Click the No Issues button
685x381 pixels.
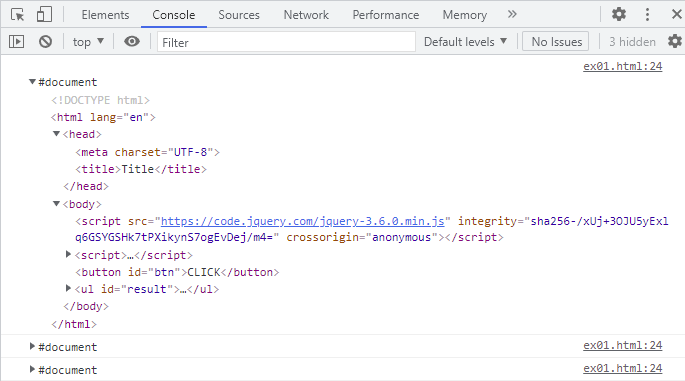coord(556,42)
